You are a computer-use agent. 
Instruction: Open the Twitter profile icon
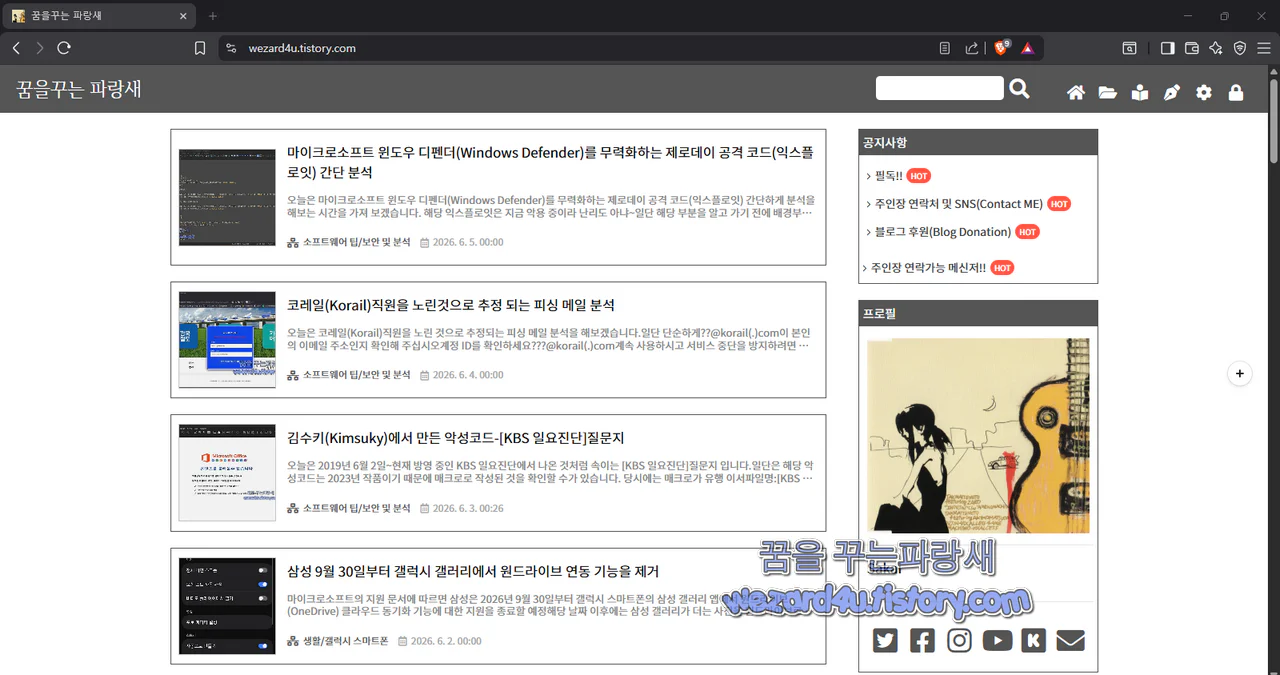(885, 640)
